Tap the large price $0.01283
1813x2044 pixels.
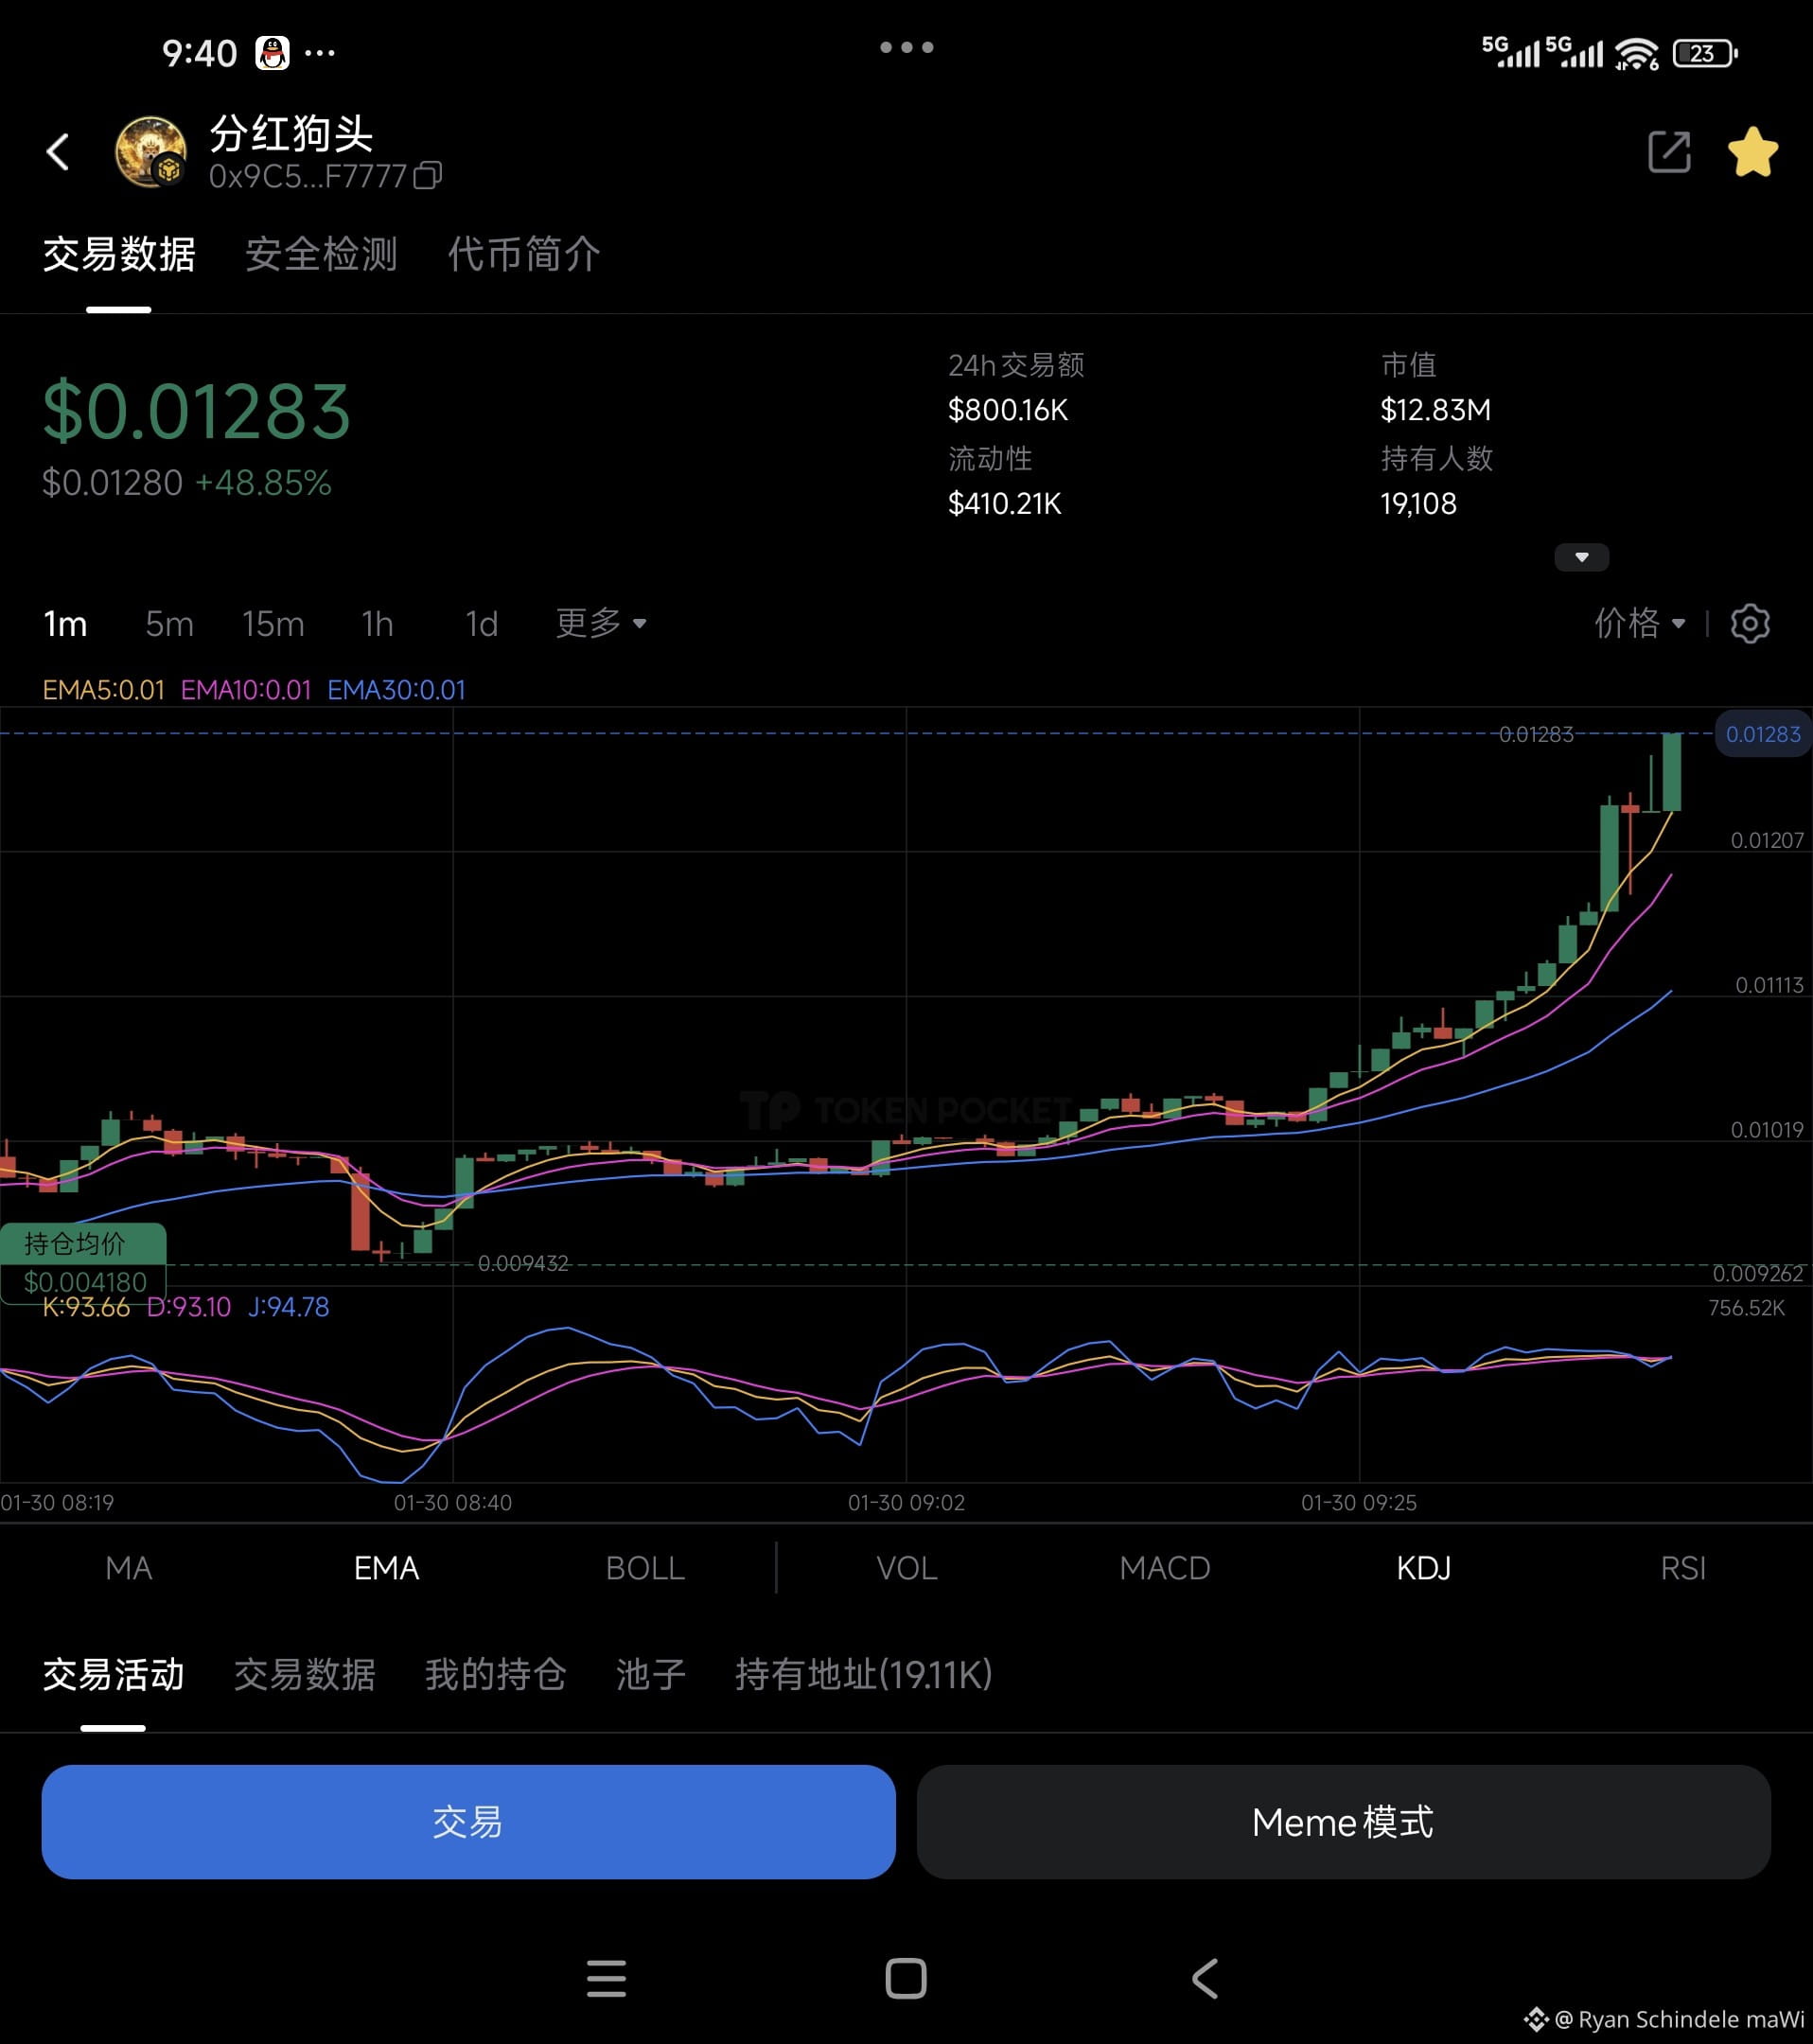click(x=196, y=411)
